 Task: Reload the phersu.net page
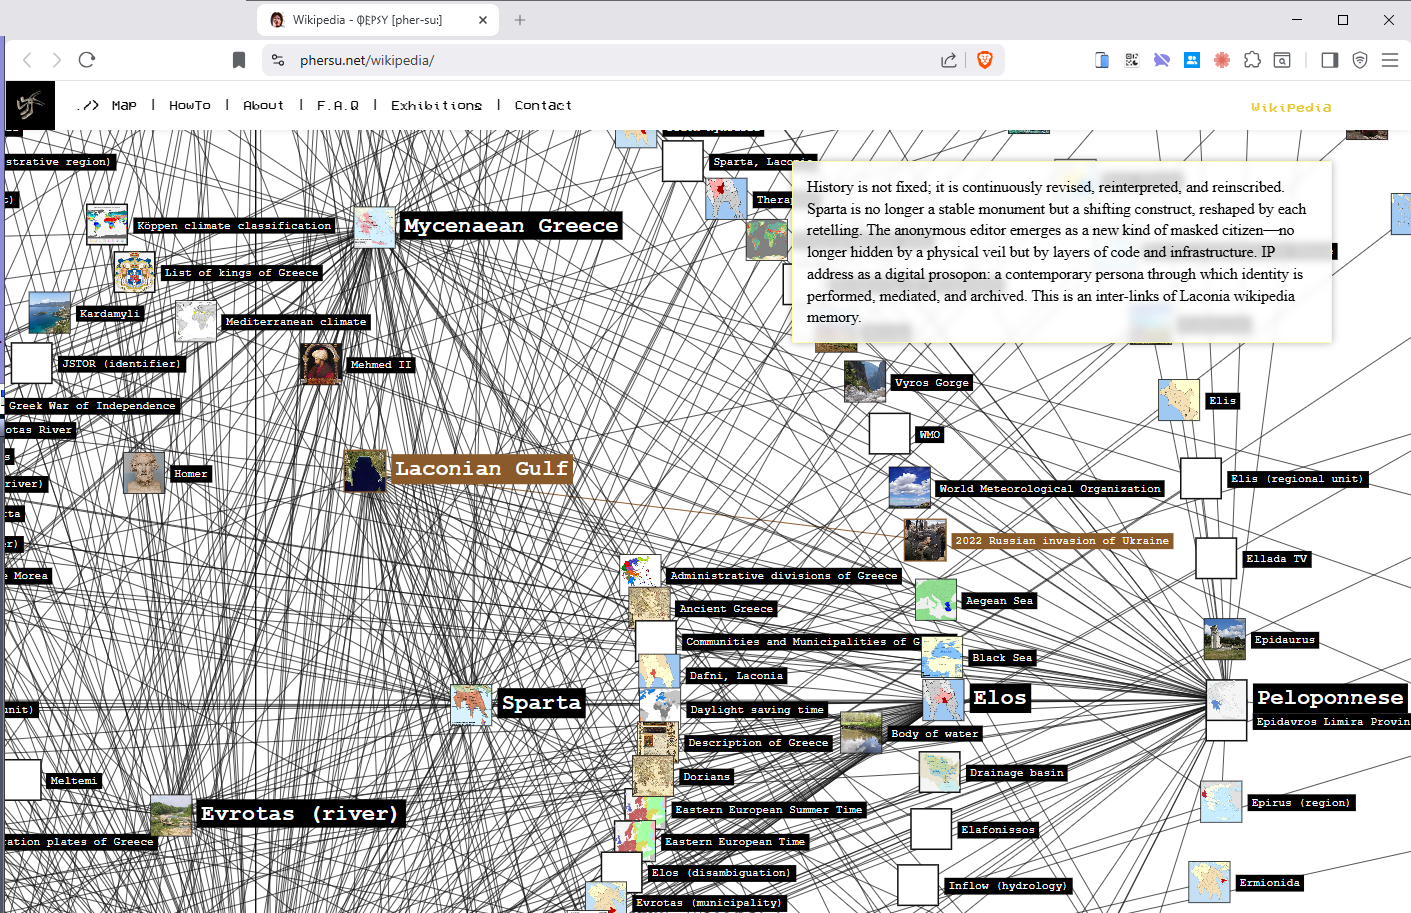coord(87,60)
